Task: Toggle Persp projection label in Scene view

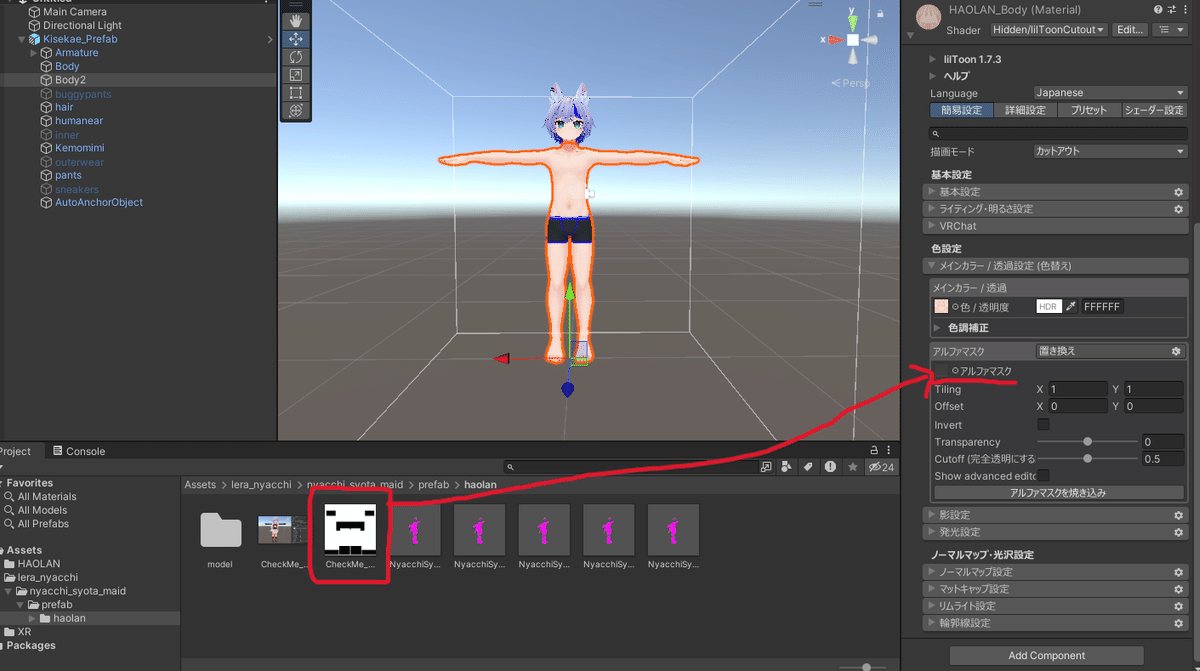Action: pyautogui.click(x=851, y=83)
